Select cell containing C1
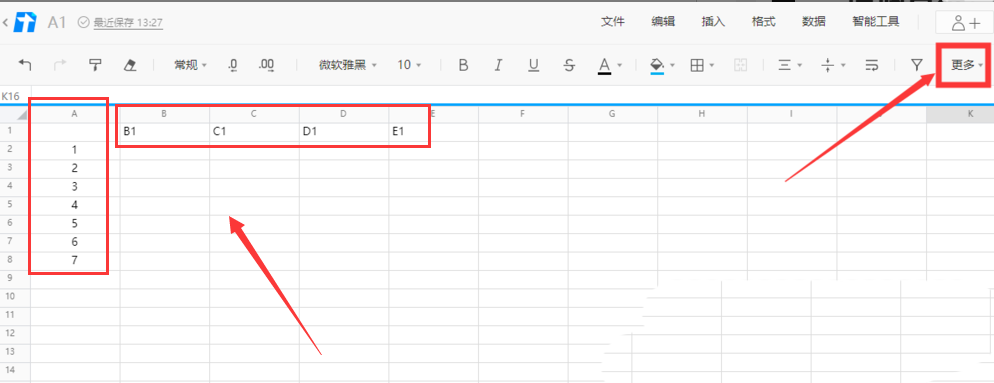Viewport: 994px width, 383px height. (x=254, y=132)
